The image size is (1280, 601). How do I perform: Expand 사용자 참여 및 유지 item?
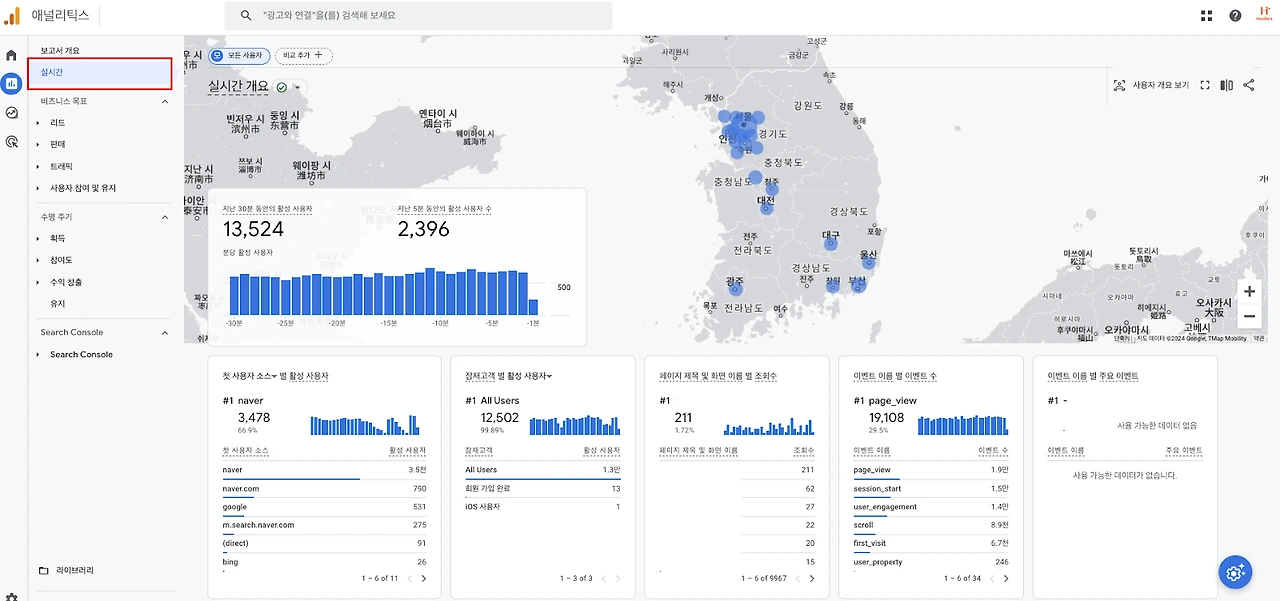point(39,188)
